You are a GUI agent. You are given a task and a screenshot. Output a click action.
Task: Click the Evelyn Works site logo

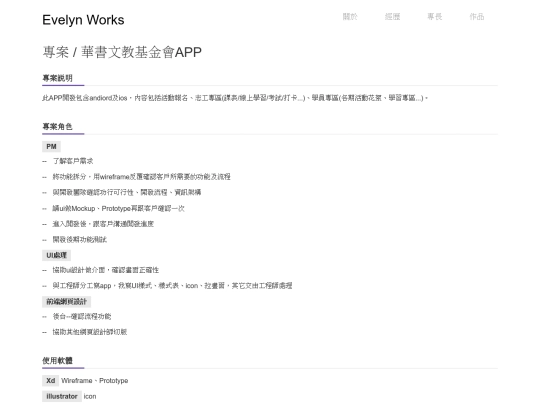pyautogui.click(x=83, y=20)
